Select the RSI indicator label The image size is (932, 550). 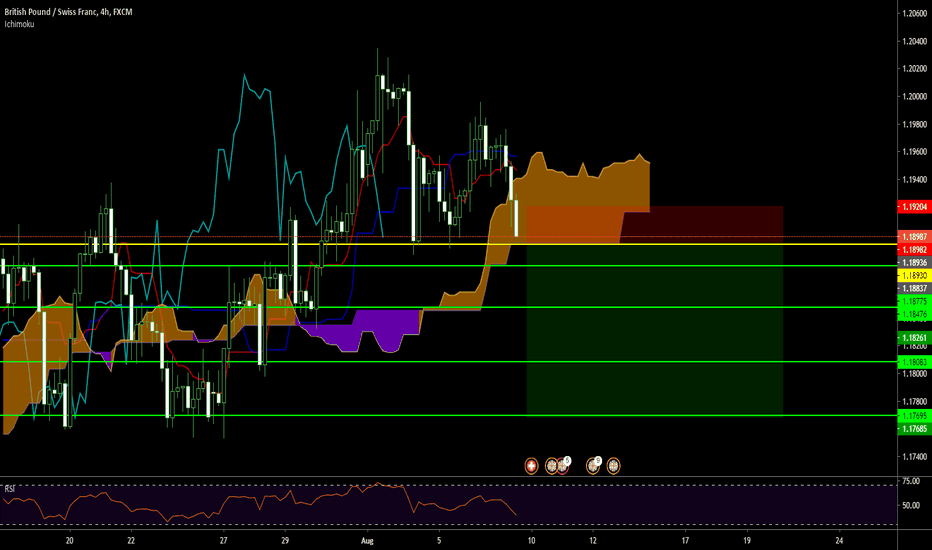click(10, 489)
